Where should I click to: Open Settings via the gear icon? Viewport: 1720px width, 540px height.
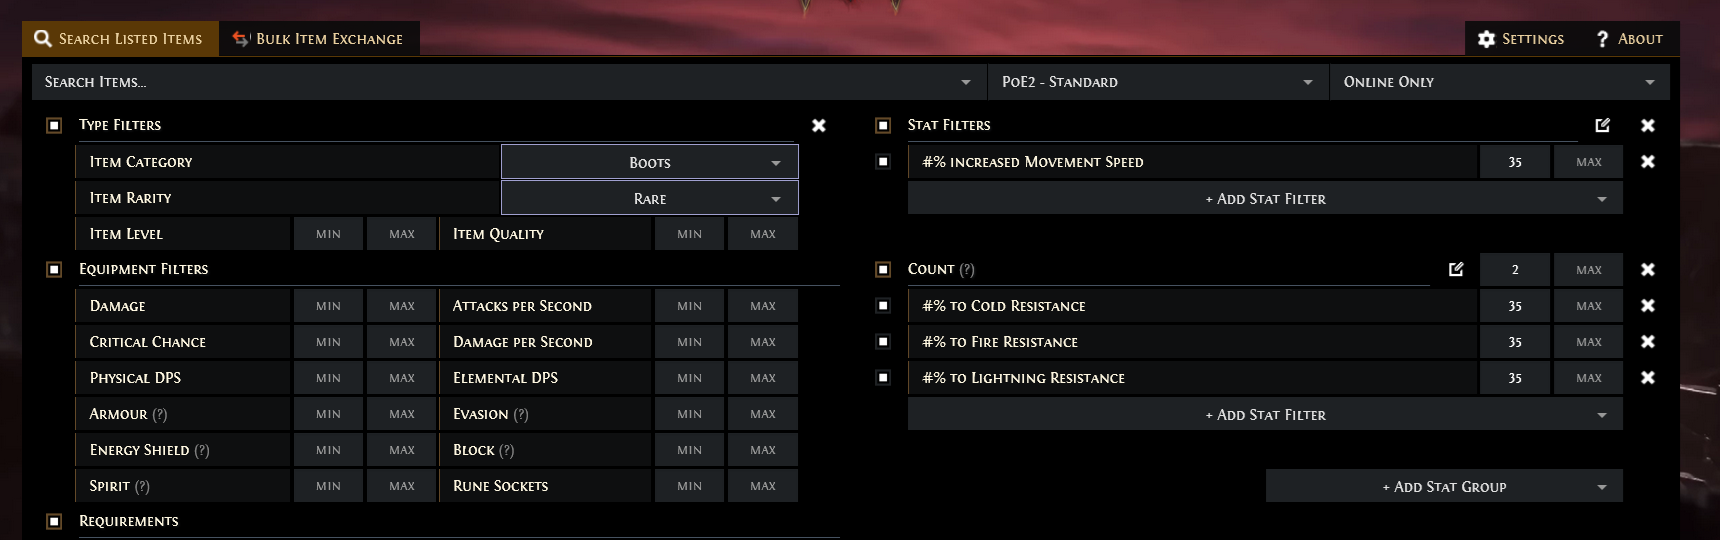click(x=1487, y=39)
